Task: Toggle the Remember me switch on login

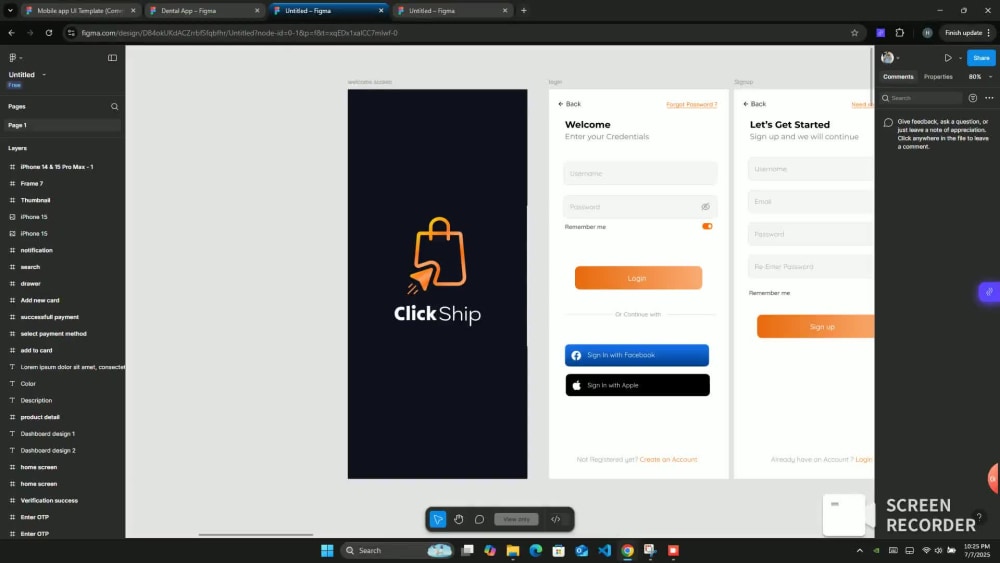Action: click(x=707, y=226)
